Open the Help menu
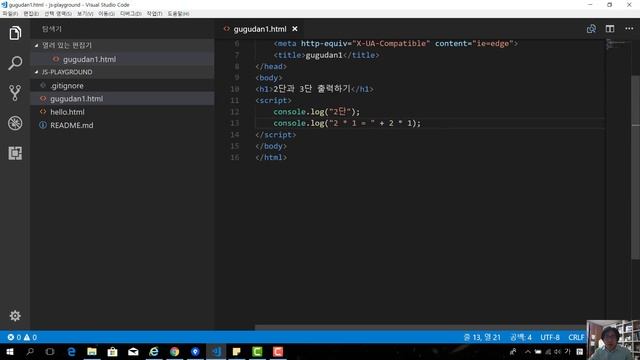Viewport: 640px width, 360px height. click(x=178, y=13)
